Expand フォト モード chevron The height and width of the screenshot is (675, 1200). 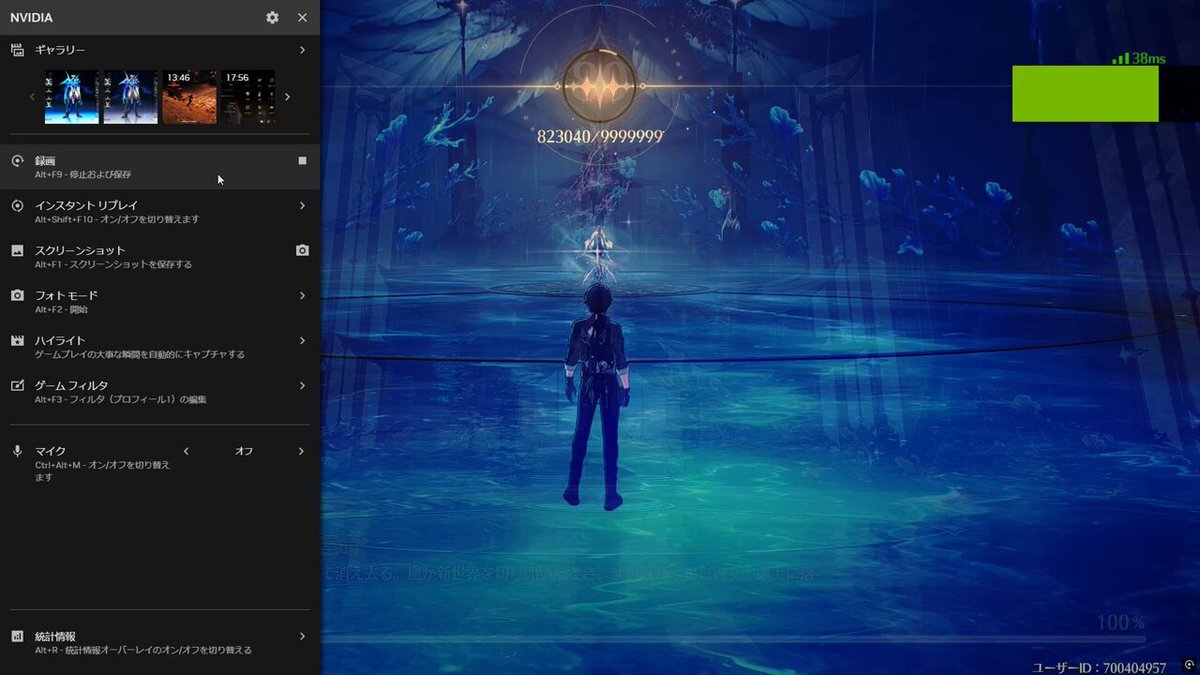[x=302, y=295]
